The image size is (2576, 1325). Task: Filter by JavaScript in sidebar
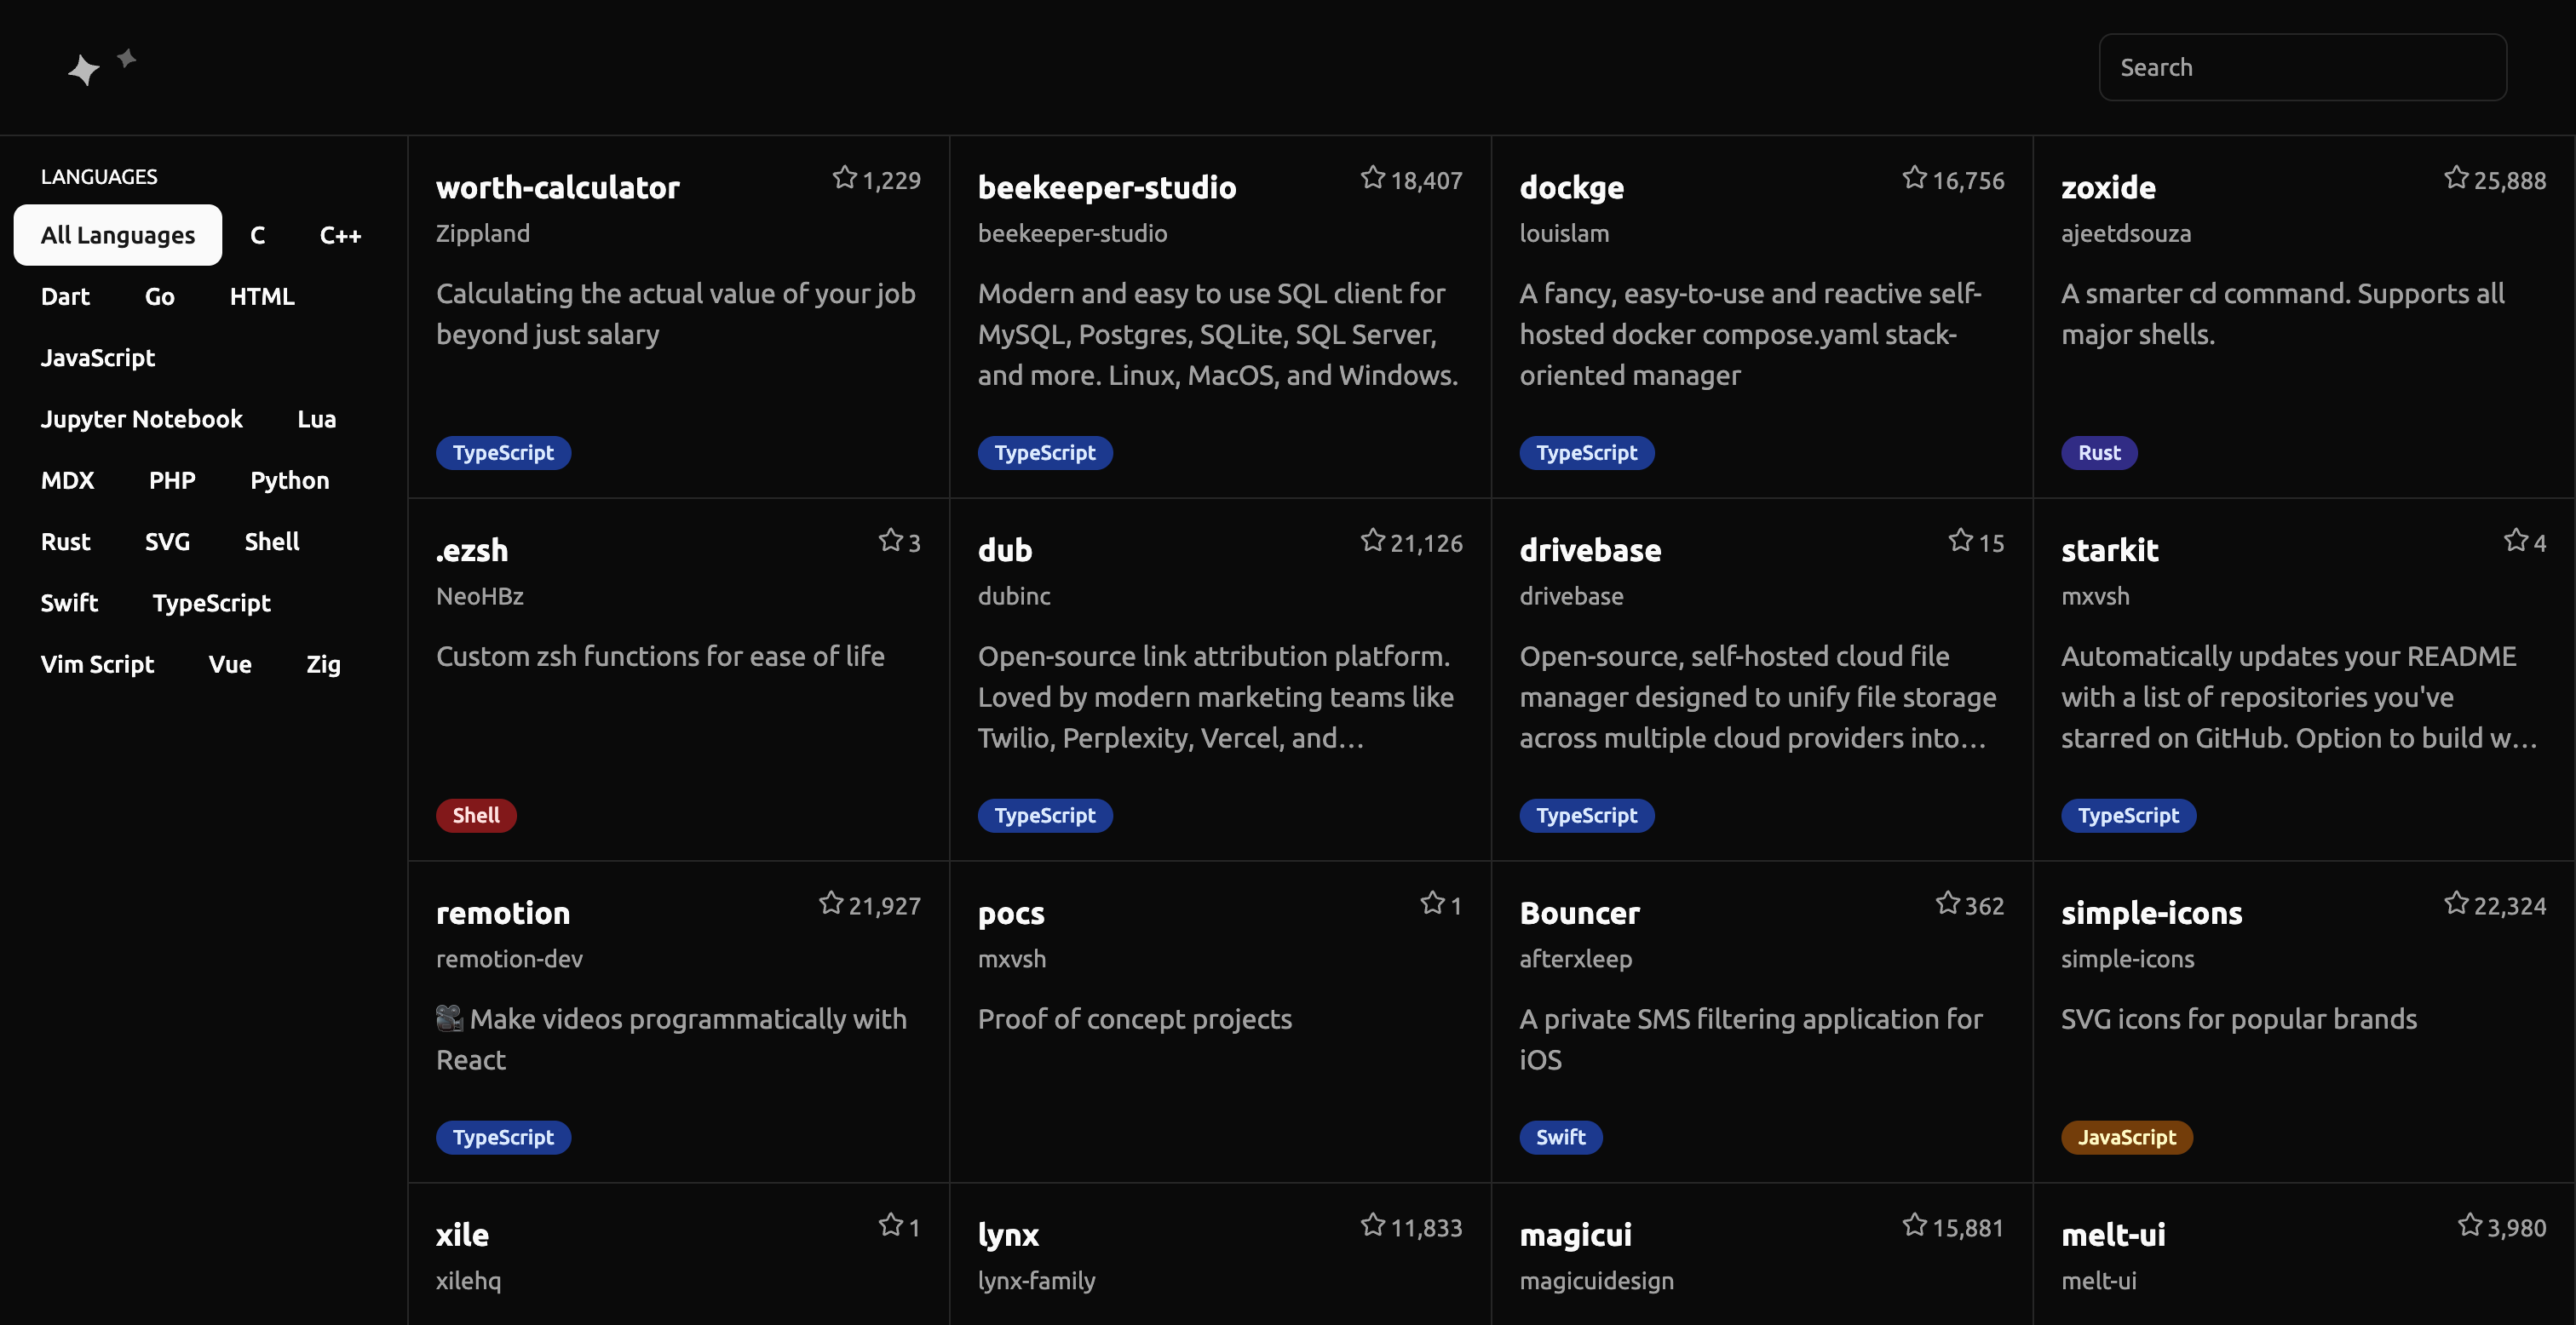[x=98, y=358]
